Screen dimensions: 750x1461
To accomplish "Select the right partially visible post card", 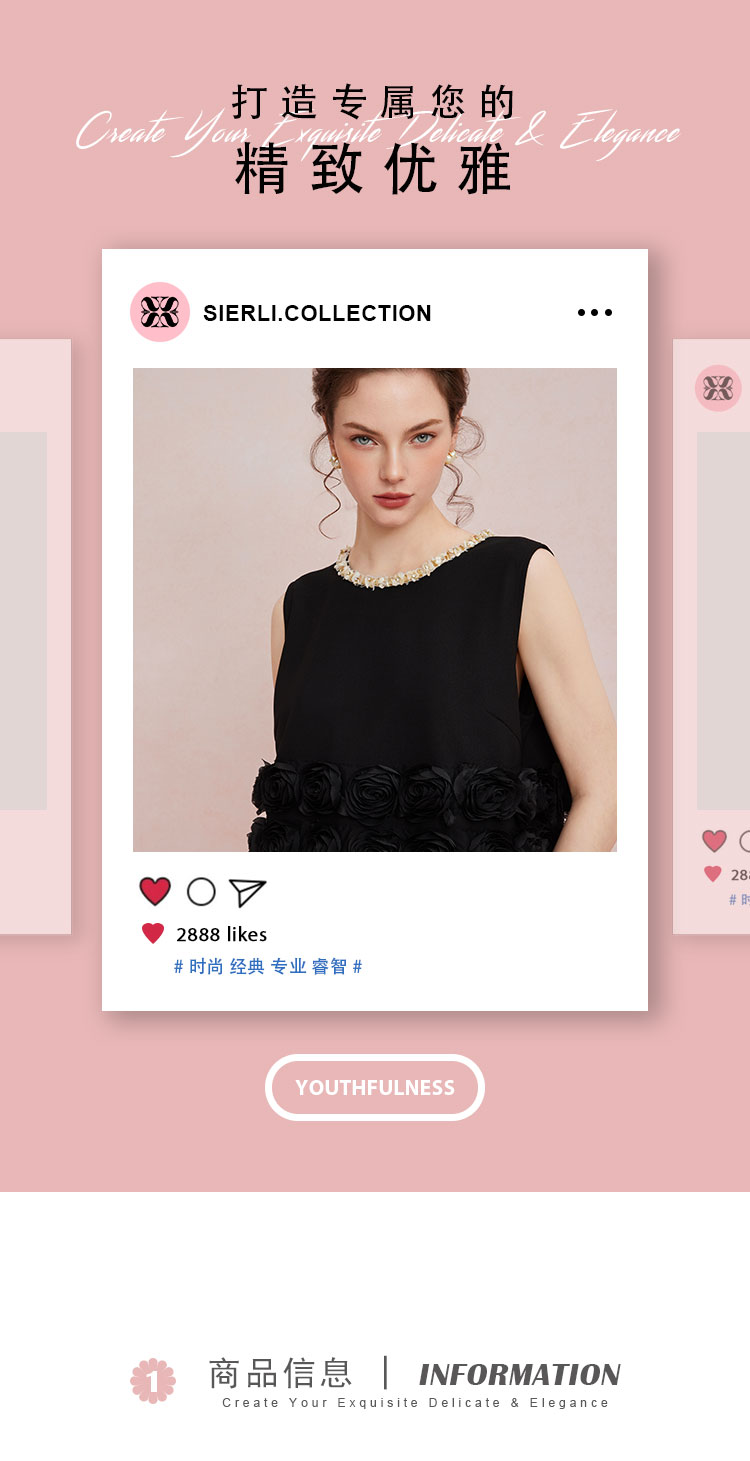I will point(712,636).
